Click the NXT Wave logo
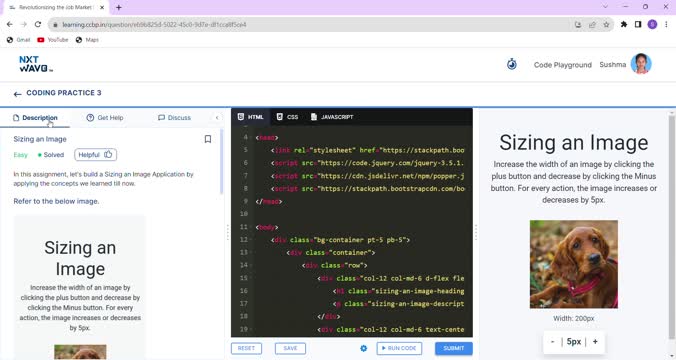 click(x=36, y=64)
